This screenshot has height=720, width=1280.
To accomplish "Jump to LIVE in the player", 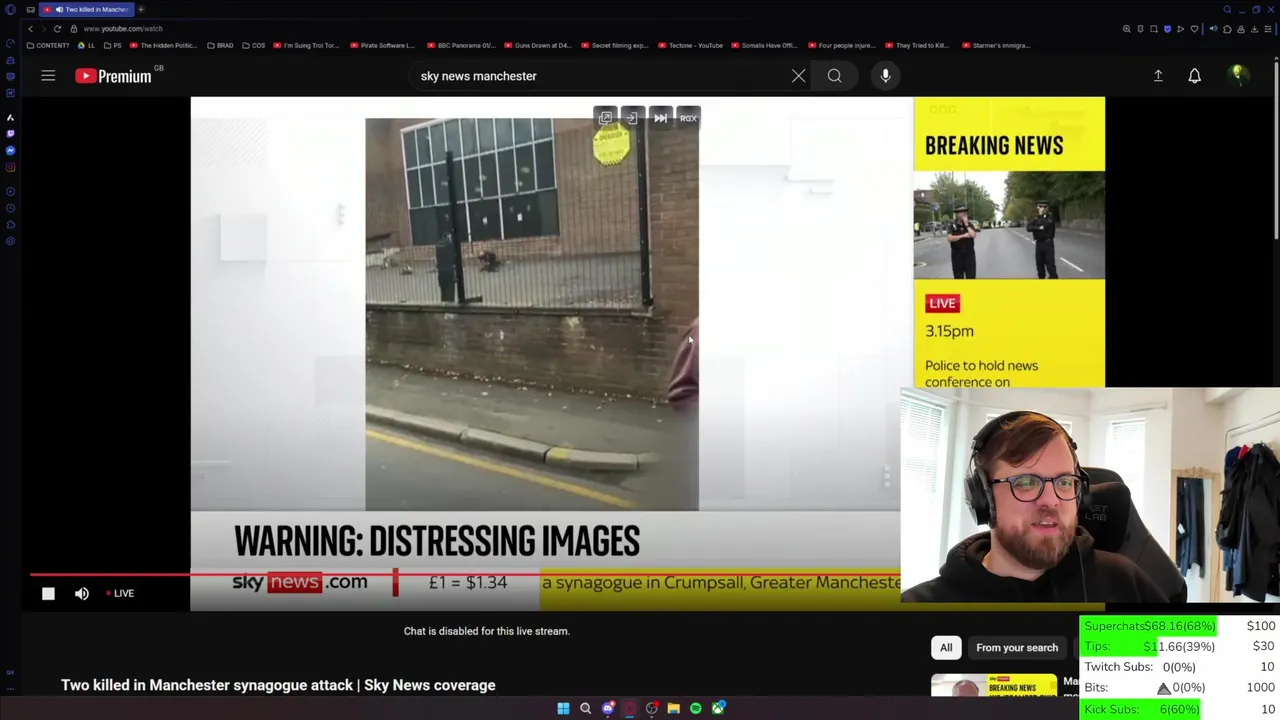I will tap(120, 594).
